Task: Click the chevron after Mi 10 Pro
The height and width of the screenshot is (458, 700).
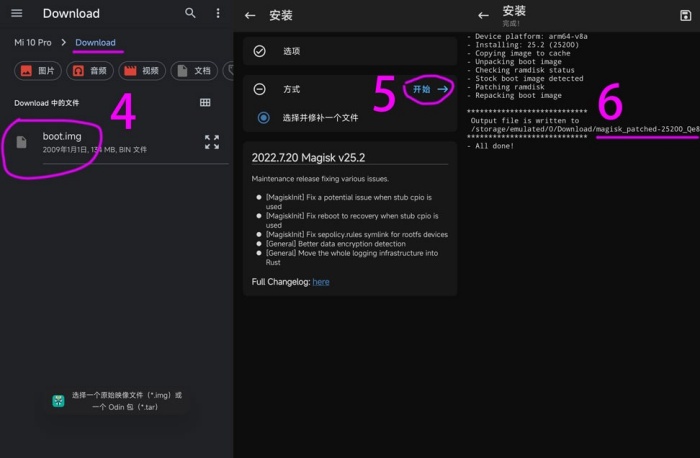Action: click(x=63, y=43)
